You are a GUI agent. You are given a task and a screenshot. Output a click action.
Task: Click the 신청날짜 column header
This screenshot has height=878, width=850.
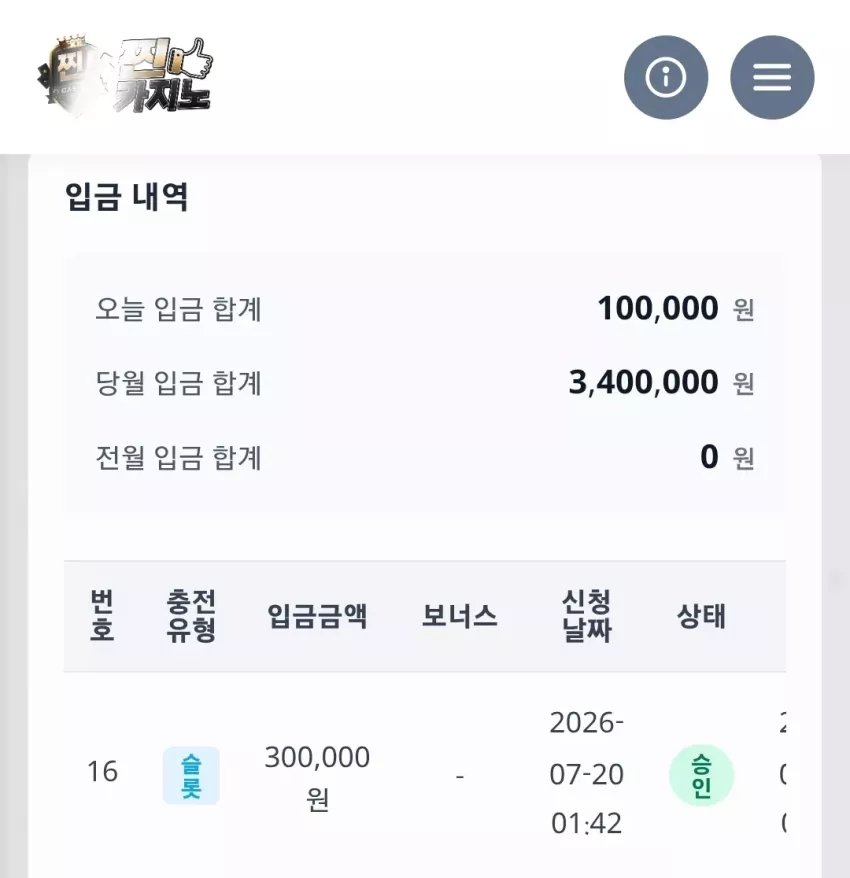pos(586,616)
